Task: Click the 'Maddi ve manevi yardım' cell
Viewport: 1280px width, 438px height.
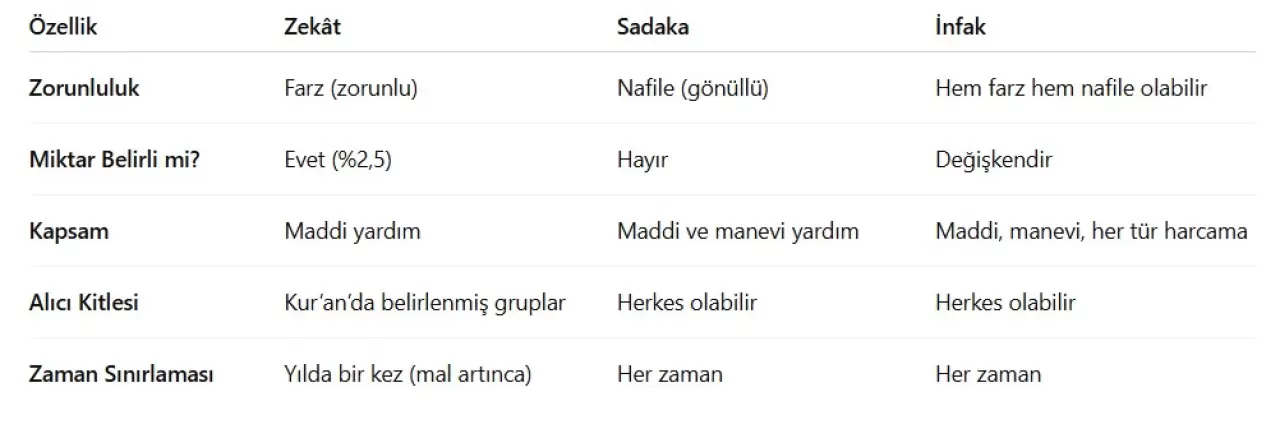Action: click(x=737, y=231)
